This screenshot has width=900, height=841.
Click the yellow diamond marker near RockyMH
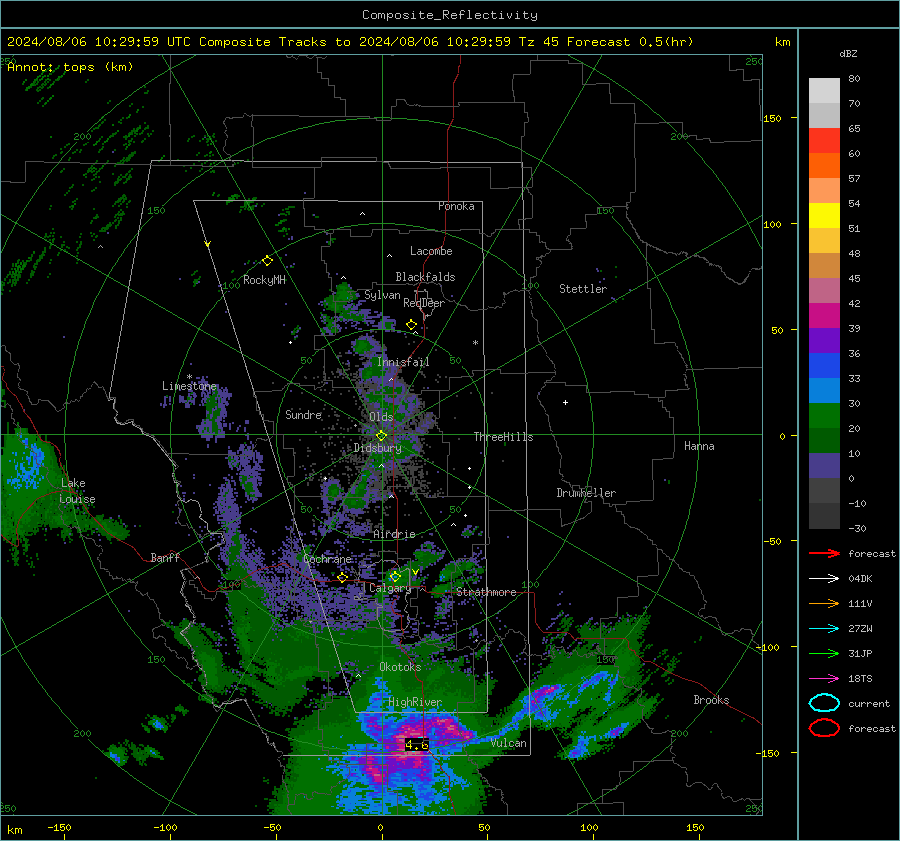[x=267, y=261]
